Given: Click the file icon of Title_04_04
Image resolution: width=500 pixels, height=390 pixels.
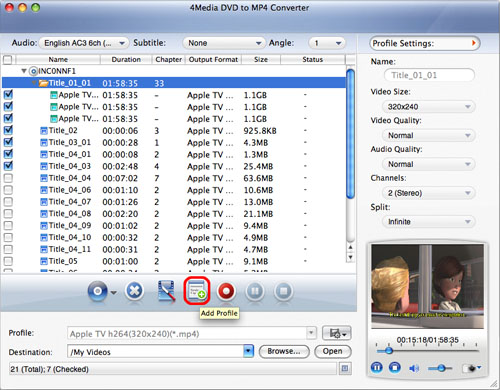Looking at the screenshot, I should 44,178.
